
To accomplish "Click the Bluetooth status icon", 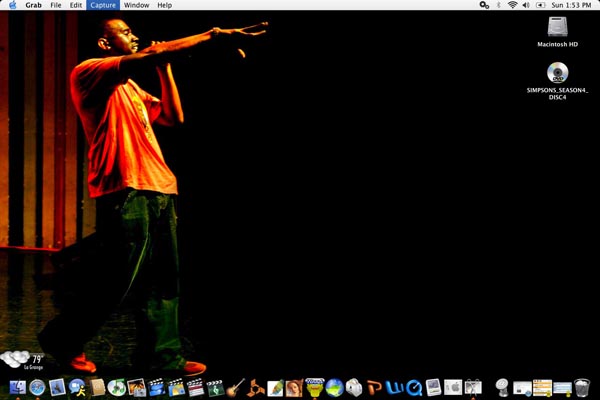I will click(x=498, y=5).
